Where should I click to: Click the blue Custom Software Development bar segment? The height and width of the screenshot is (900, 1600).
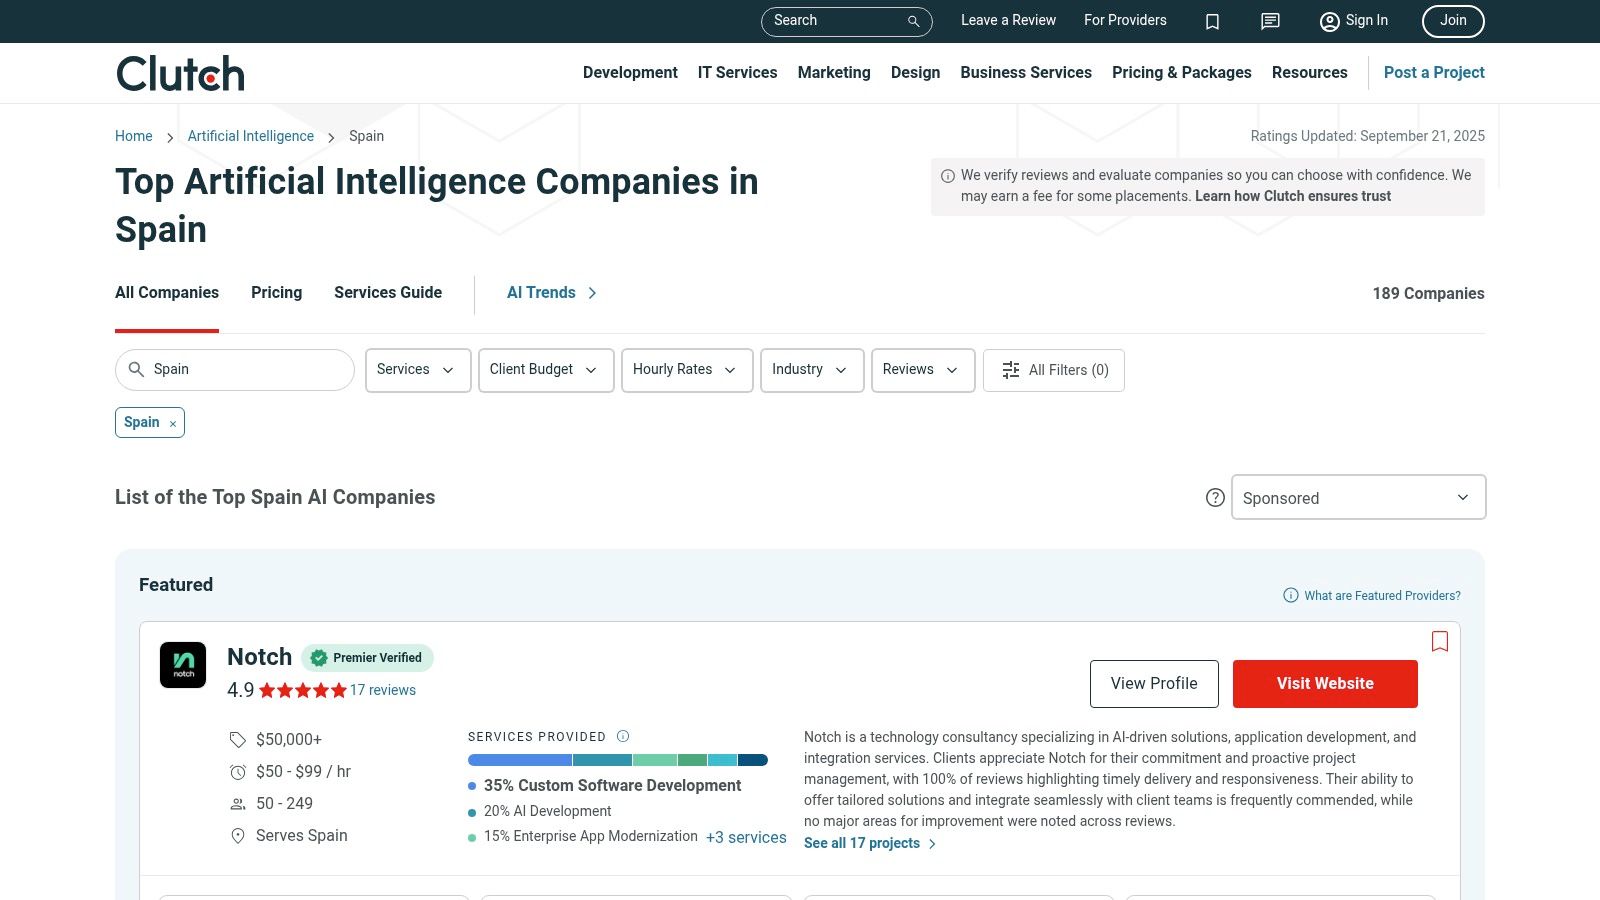pyautogui.click(x=520, y=760)
